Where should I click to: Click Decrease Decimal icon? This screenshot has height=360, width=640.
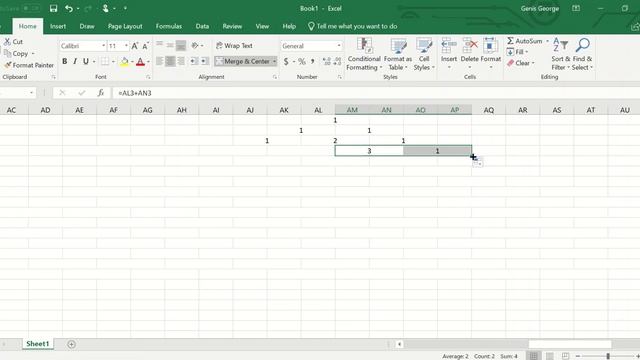click(x=337, y=62)
